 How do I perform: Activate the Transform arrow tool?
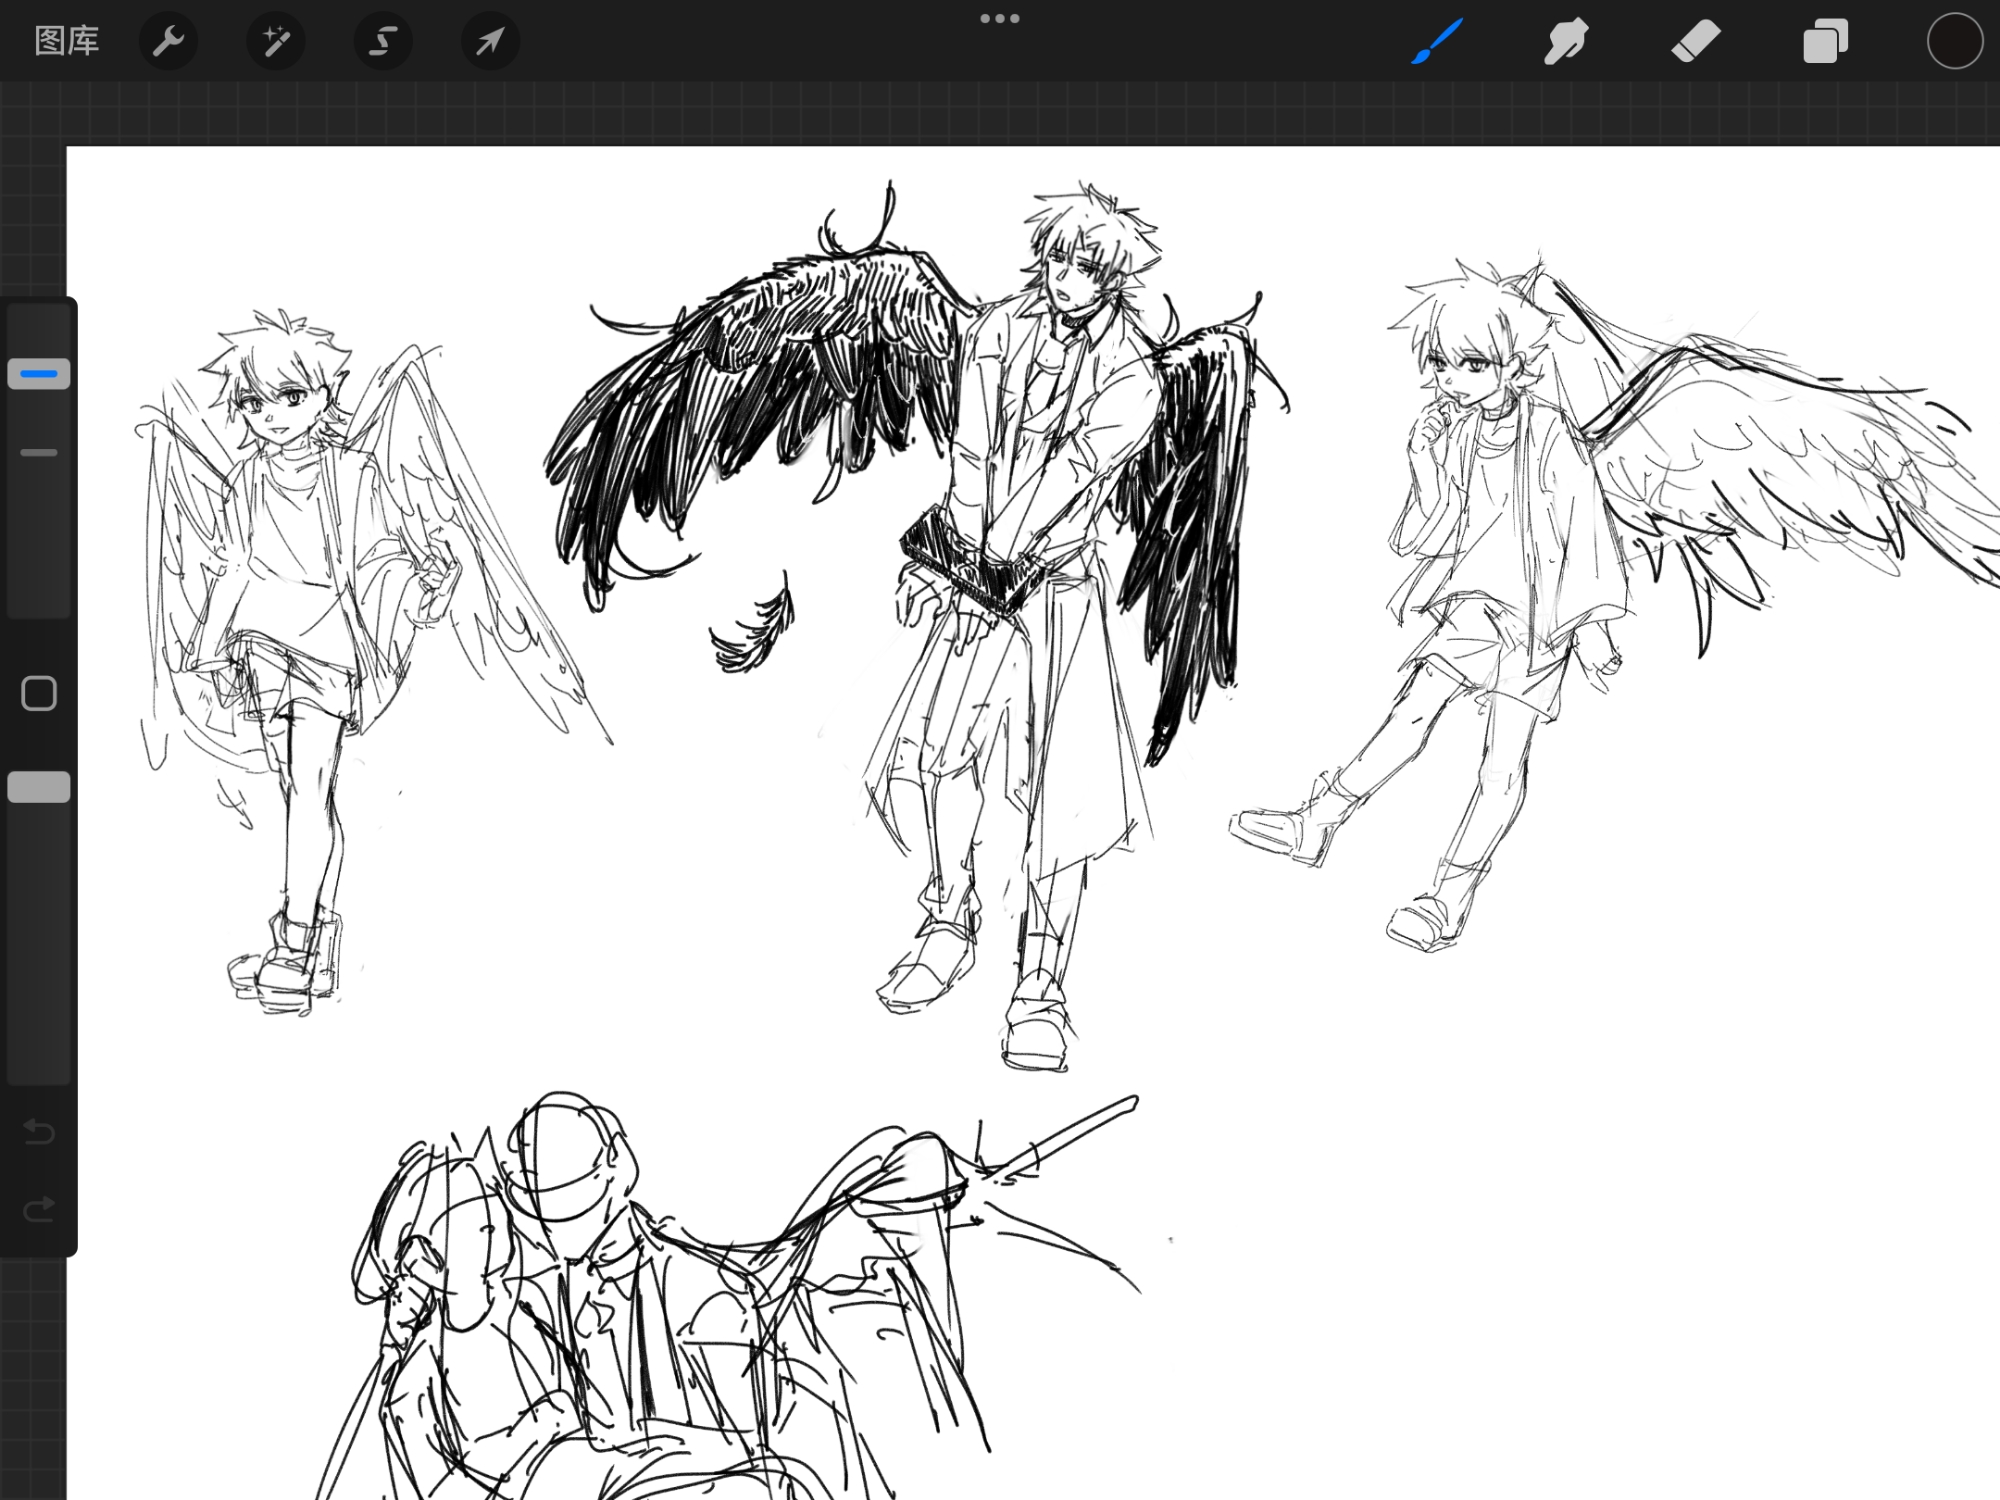[x=489, y=41]
